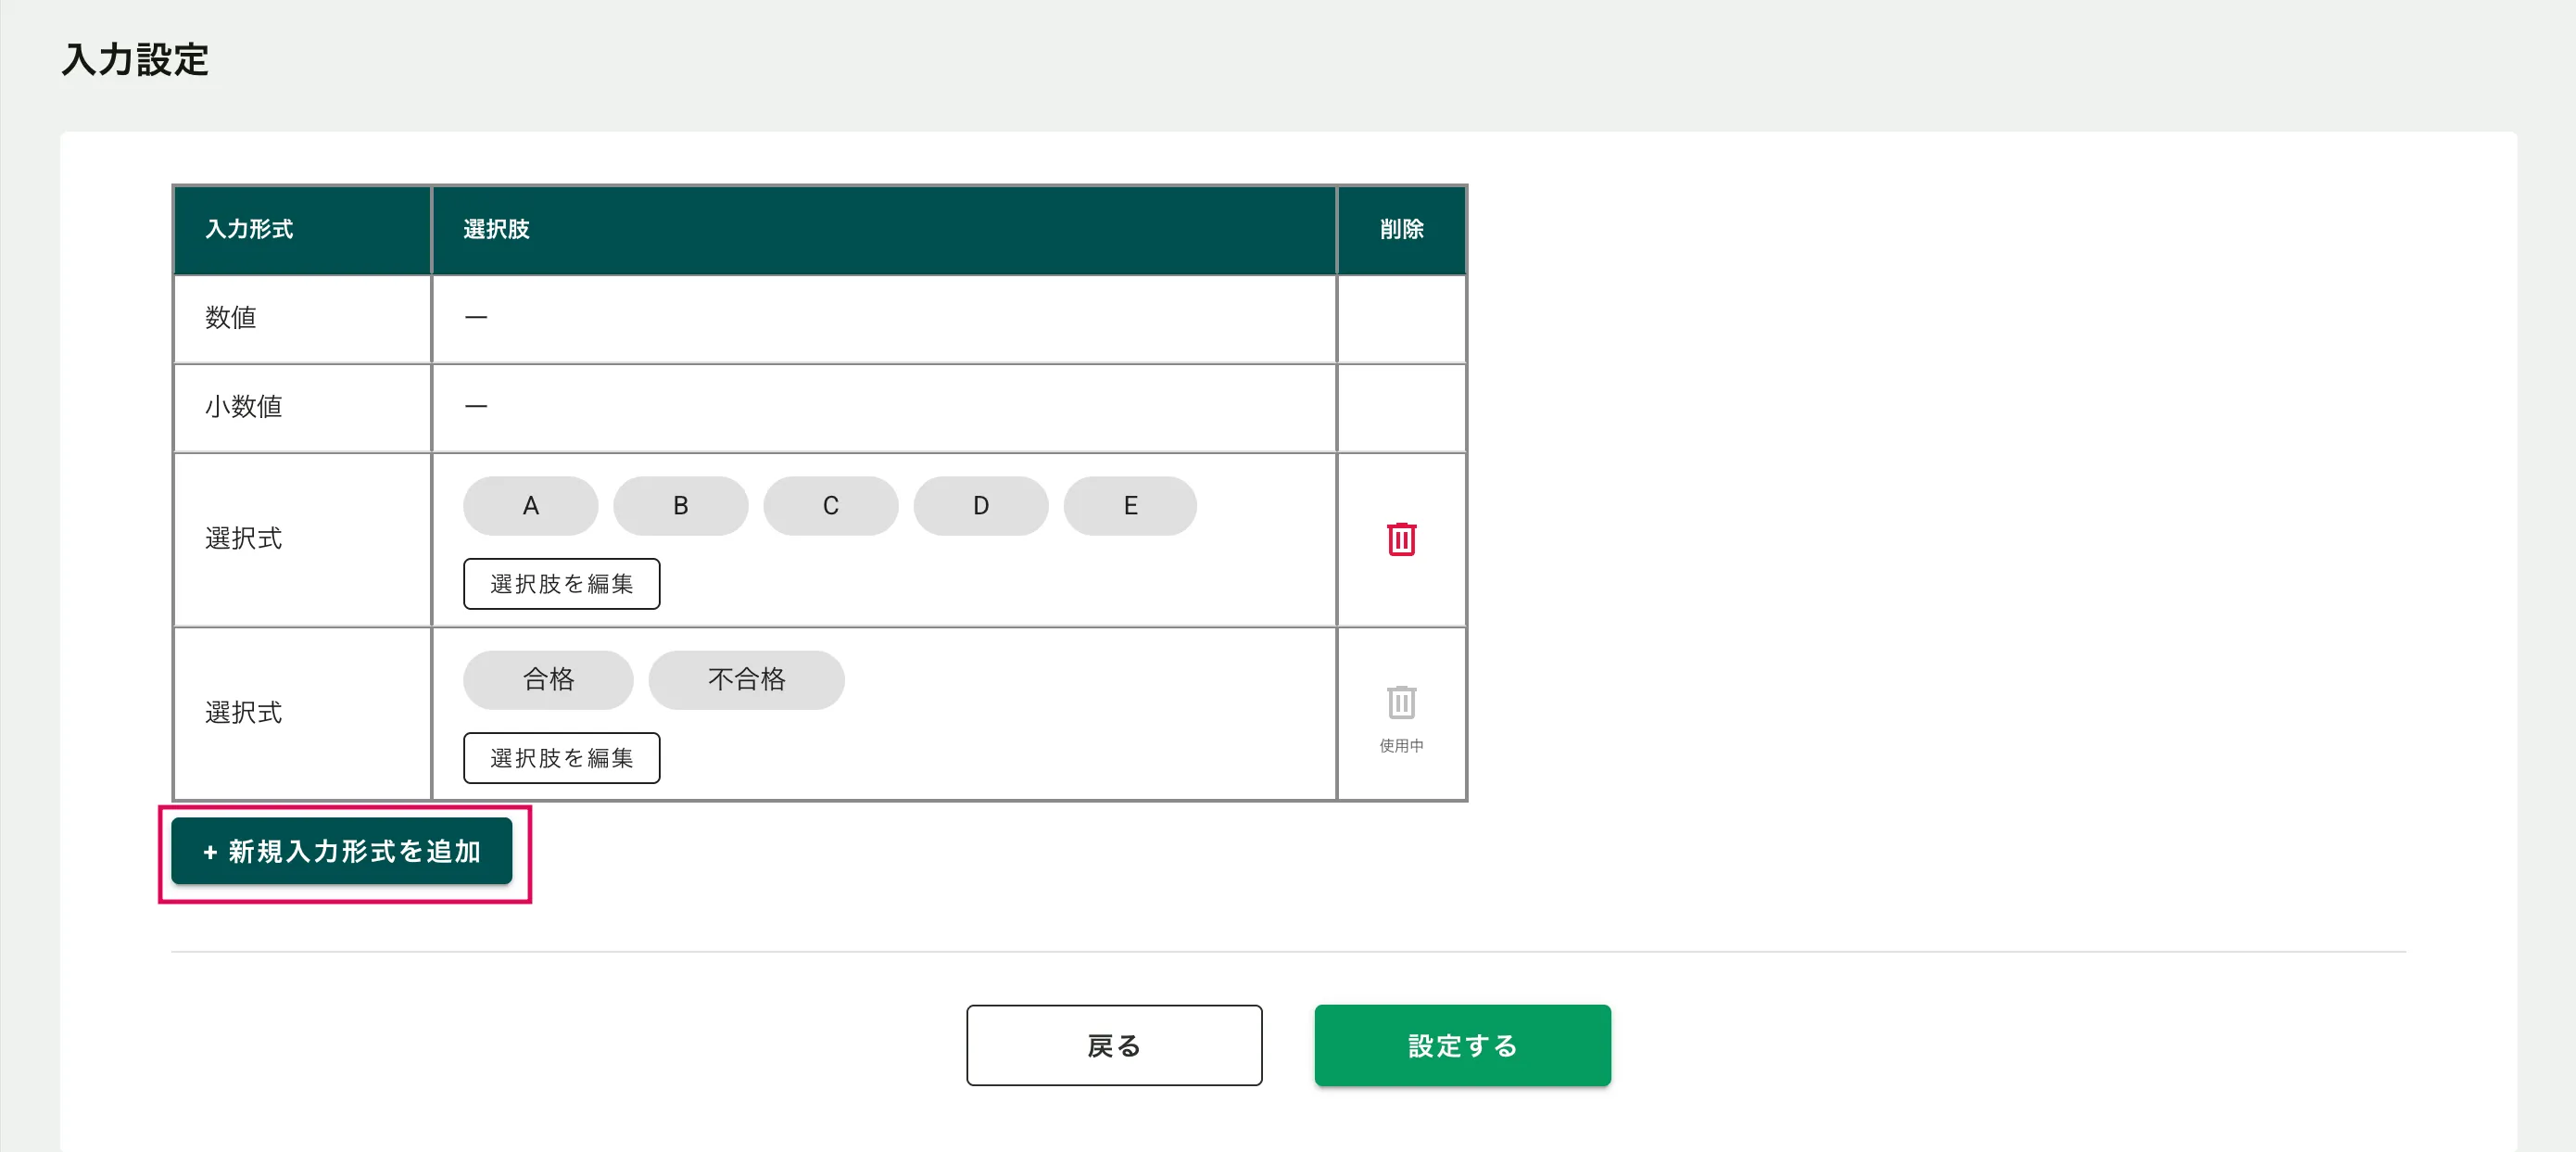Click the 入力設定 page heading
The height and width of the screenshot is (1152, 2576).
pyautogui.click(x=135, y=60)
